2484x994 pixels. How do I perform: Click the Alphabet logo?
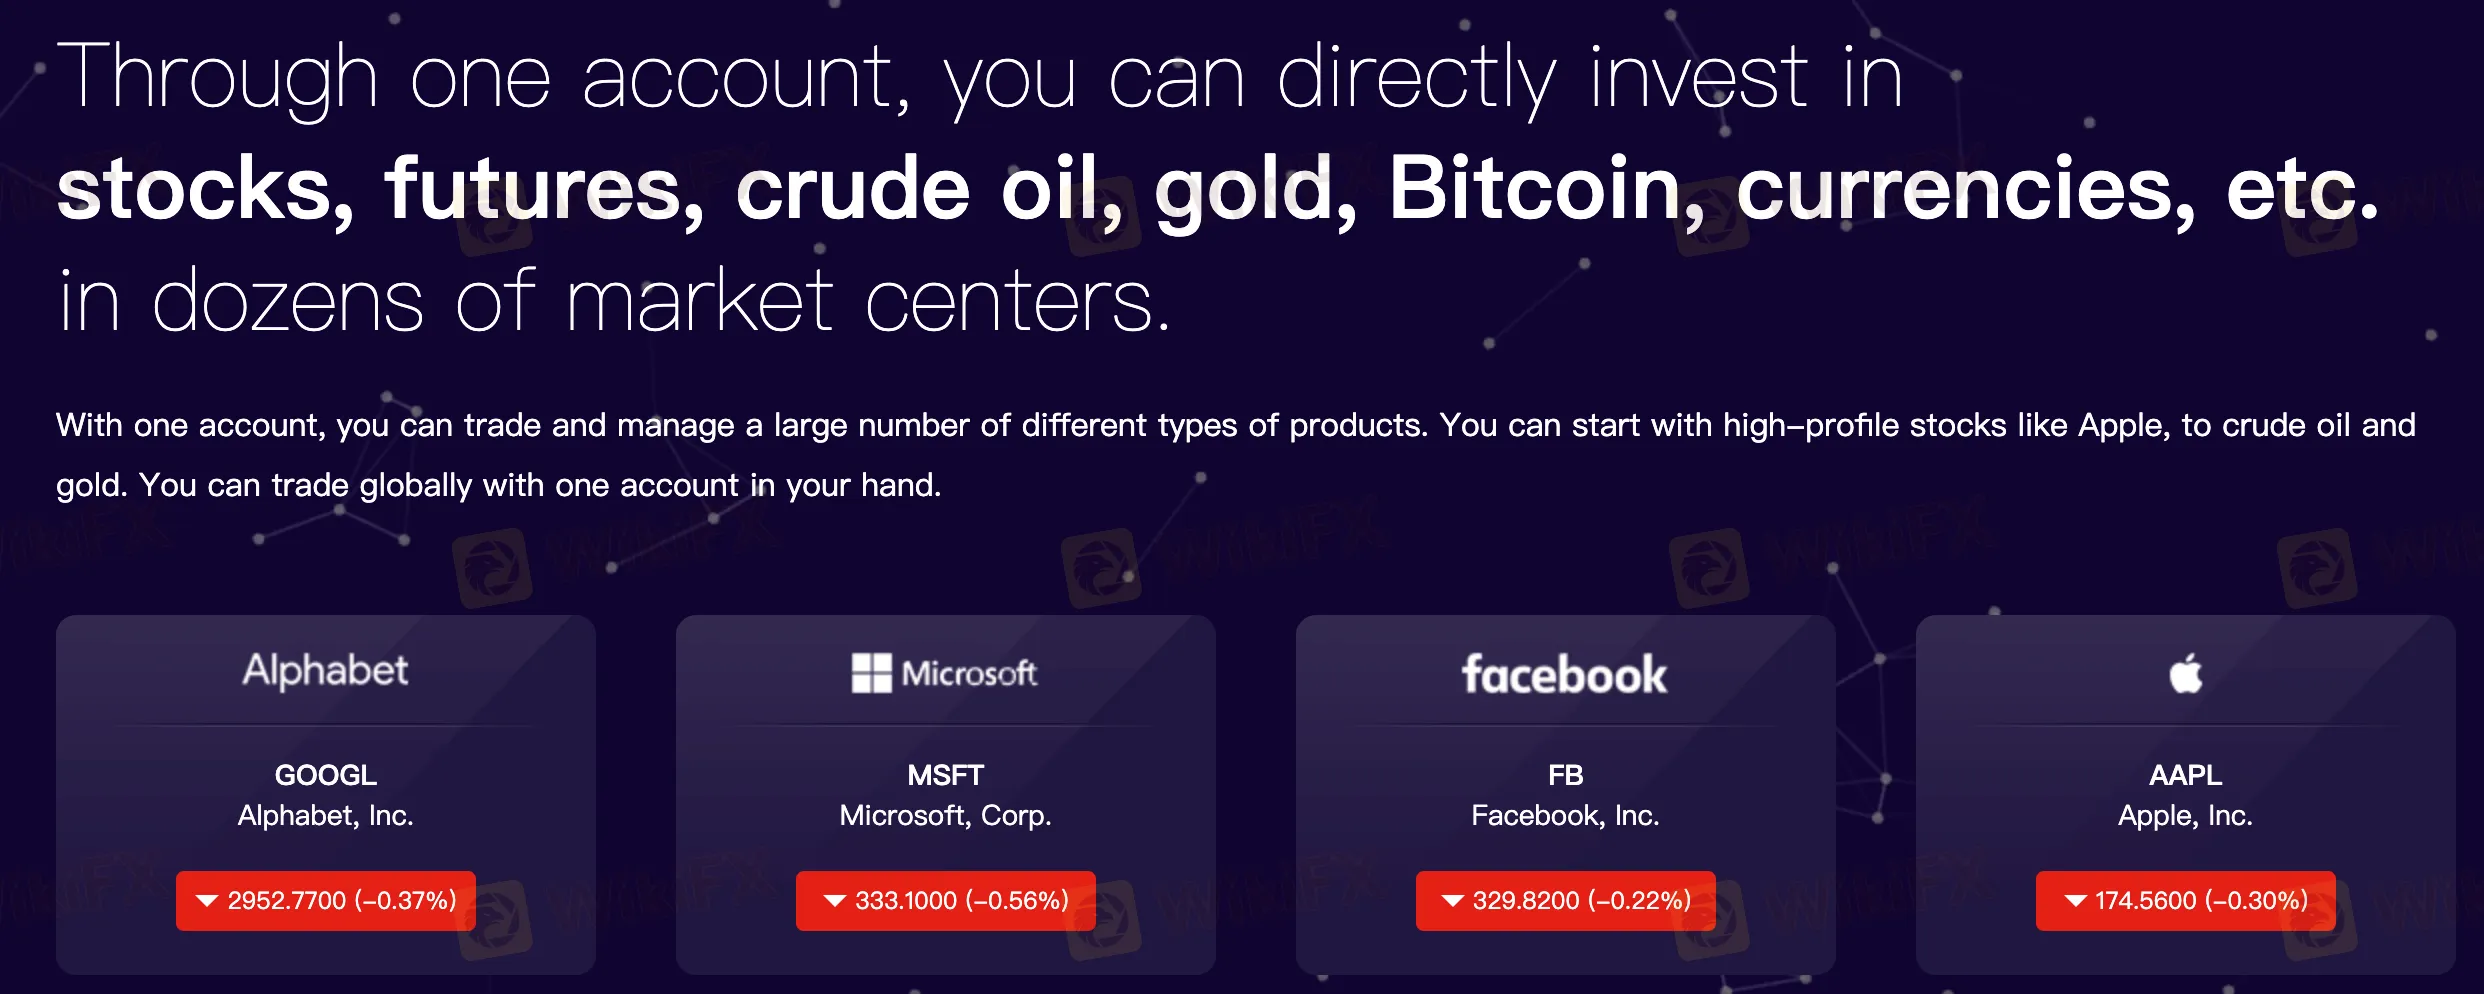pos(325,671)
